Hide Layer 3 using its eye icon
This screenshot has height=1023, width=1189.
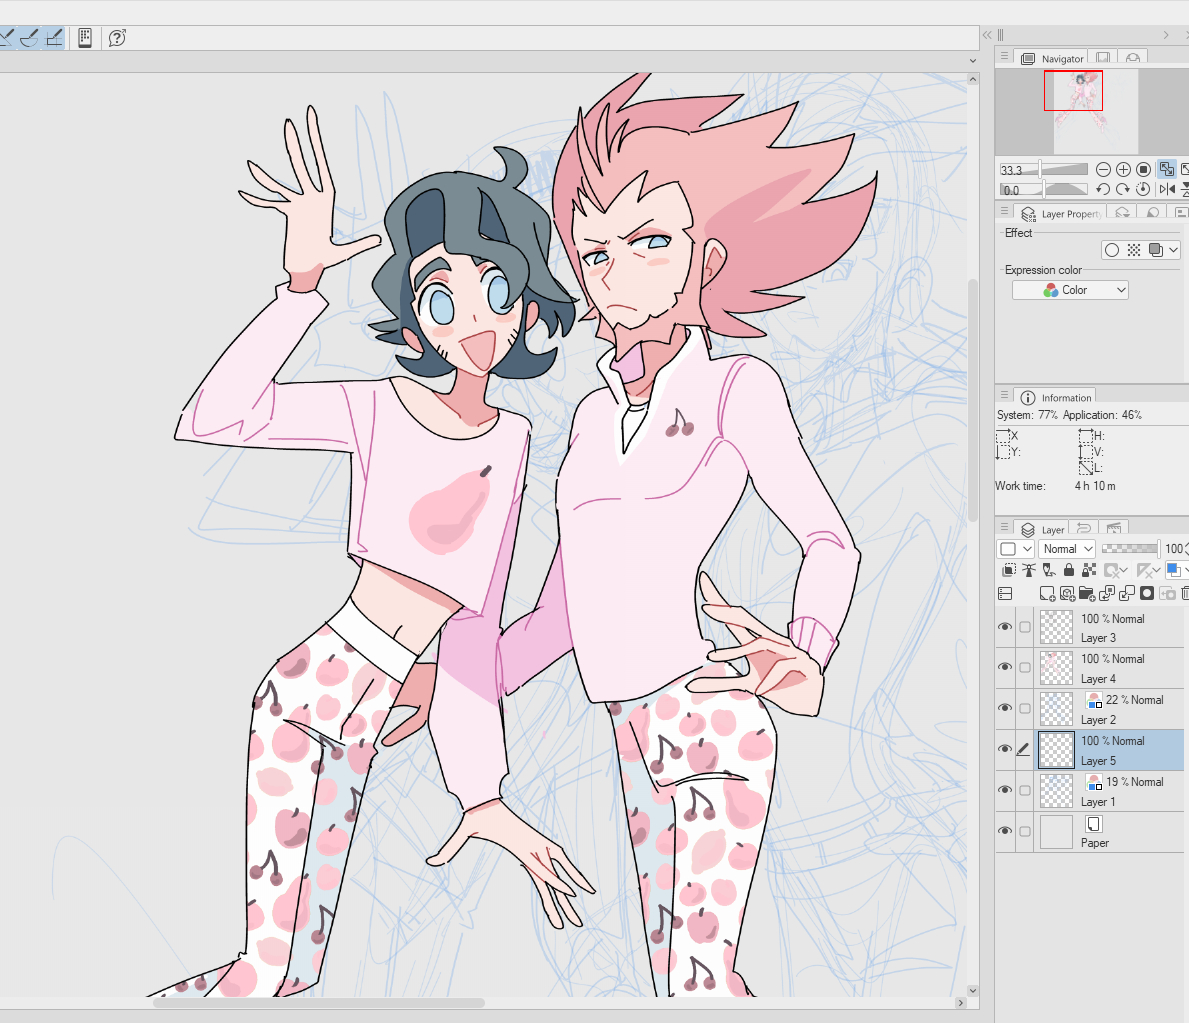point(1005,627)
